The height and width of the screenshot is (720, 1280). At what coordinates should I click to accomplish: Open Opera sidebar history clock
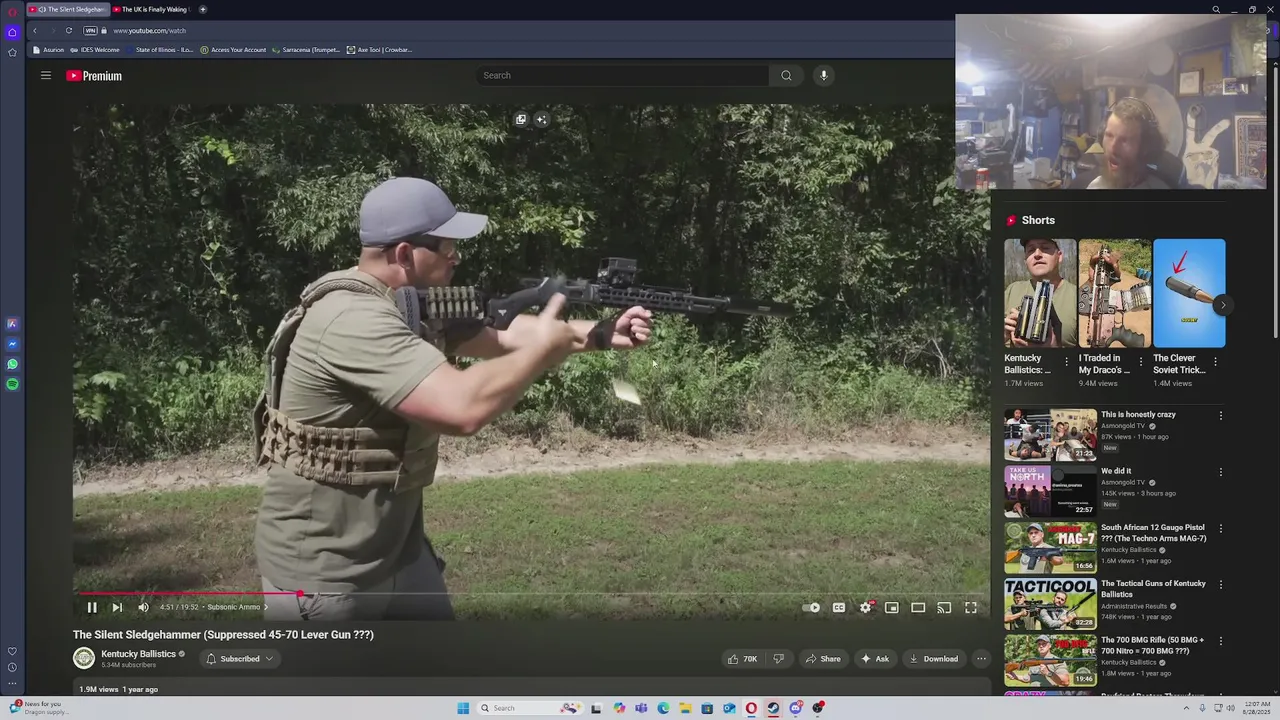[12, 667]
